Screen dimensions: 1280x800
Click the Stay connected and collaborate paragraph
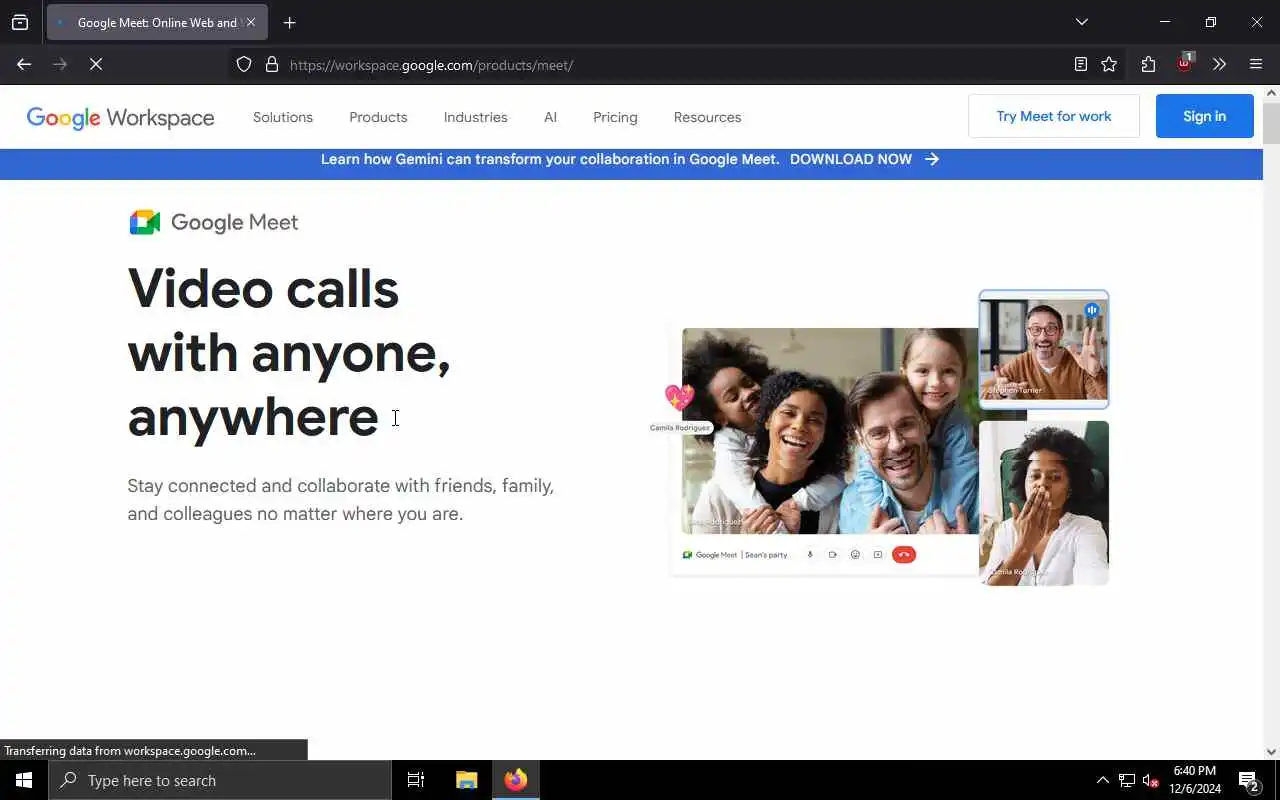(x=341, y=500)
